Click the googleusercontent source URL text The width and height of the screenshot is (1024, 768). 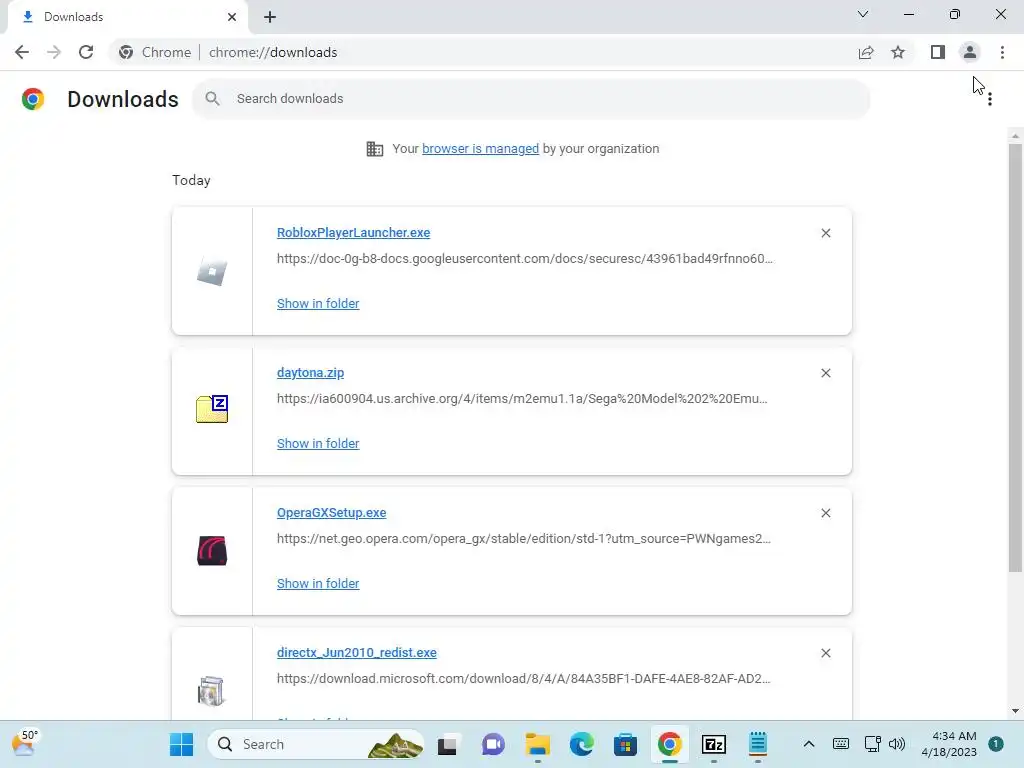pyautogui.click(x=524, y=259)
